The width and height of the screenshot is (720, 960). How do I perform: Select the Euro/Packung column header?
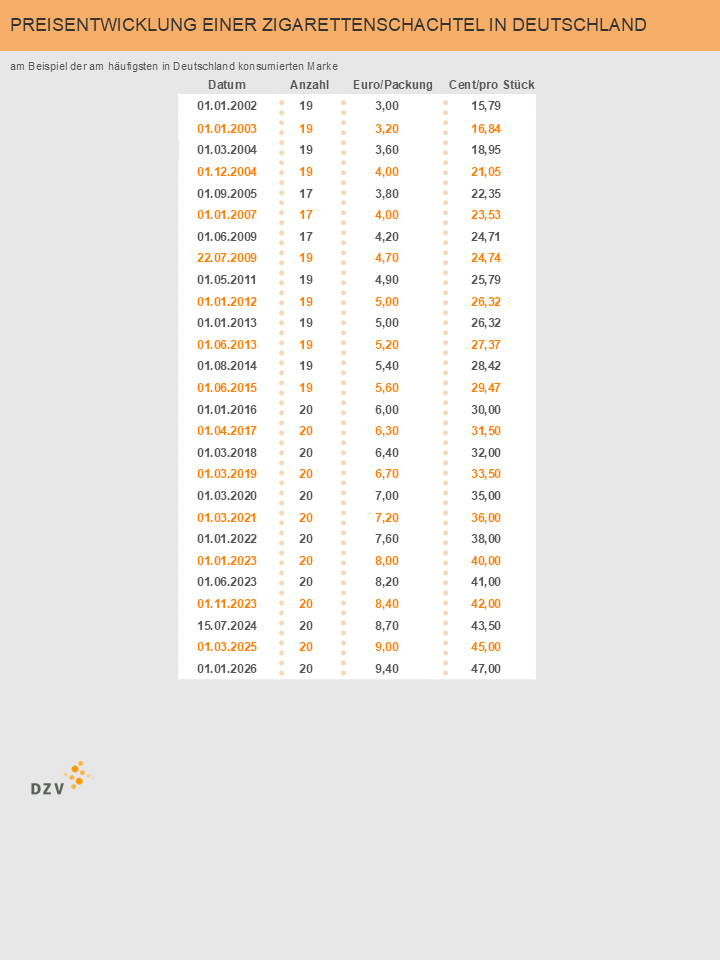(x=393, y=85)
